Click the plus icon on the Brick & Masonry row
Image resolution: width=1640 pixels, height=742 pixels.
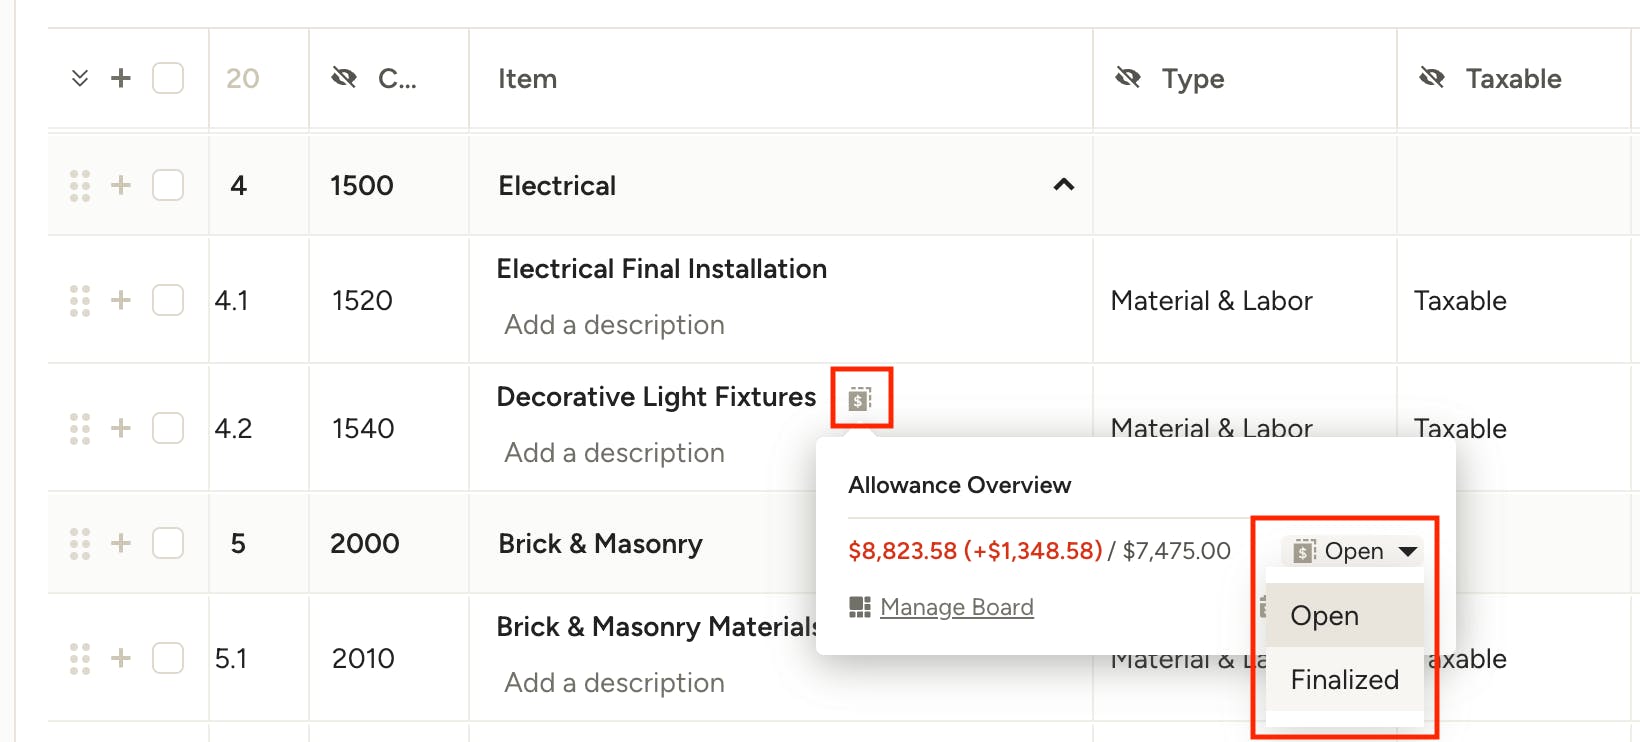(x=121, y=543)
